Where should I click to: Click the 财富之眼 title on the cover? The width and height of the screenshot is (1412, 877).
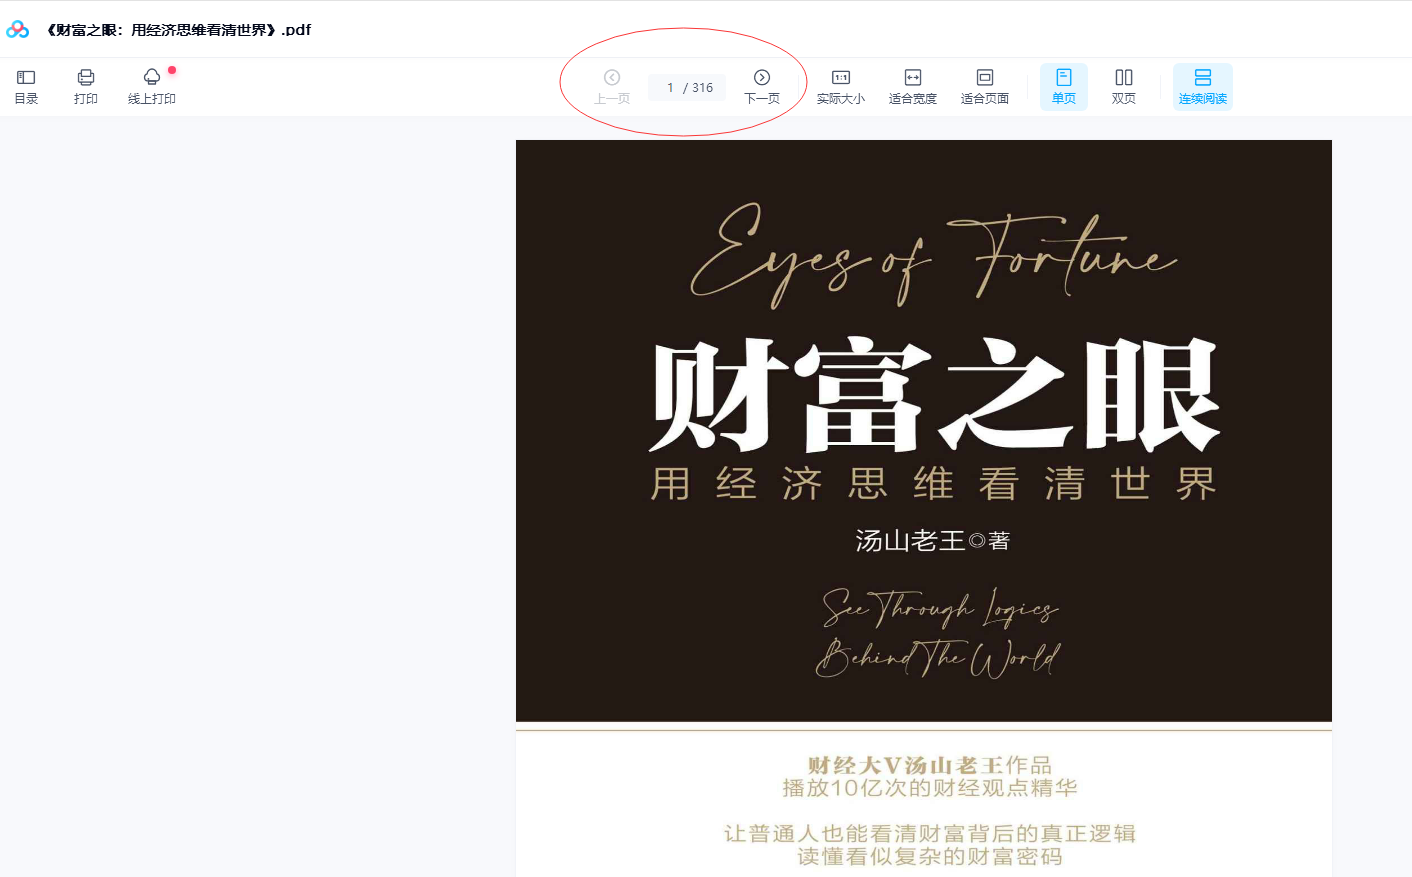pos(933,396)
